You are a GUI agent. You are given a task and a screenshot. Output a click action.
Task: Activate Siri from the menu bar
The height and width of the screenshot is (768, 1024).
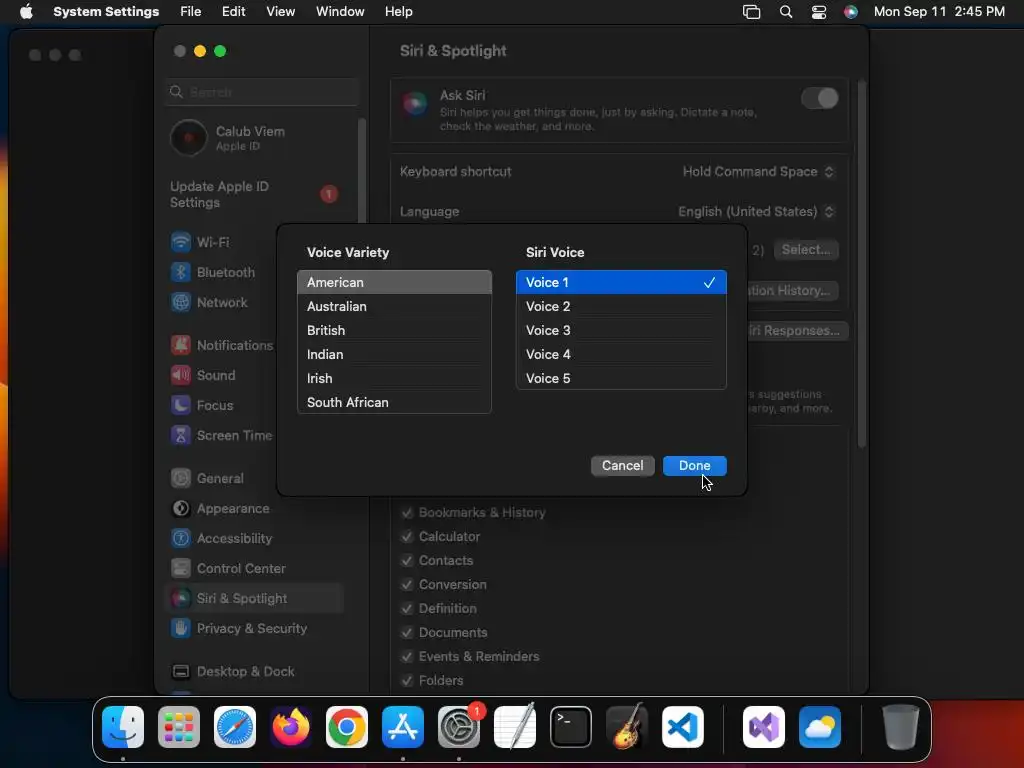[x=850, y=12]
